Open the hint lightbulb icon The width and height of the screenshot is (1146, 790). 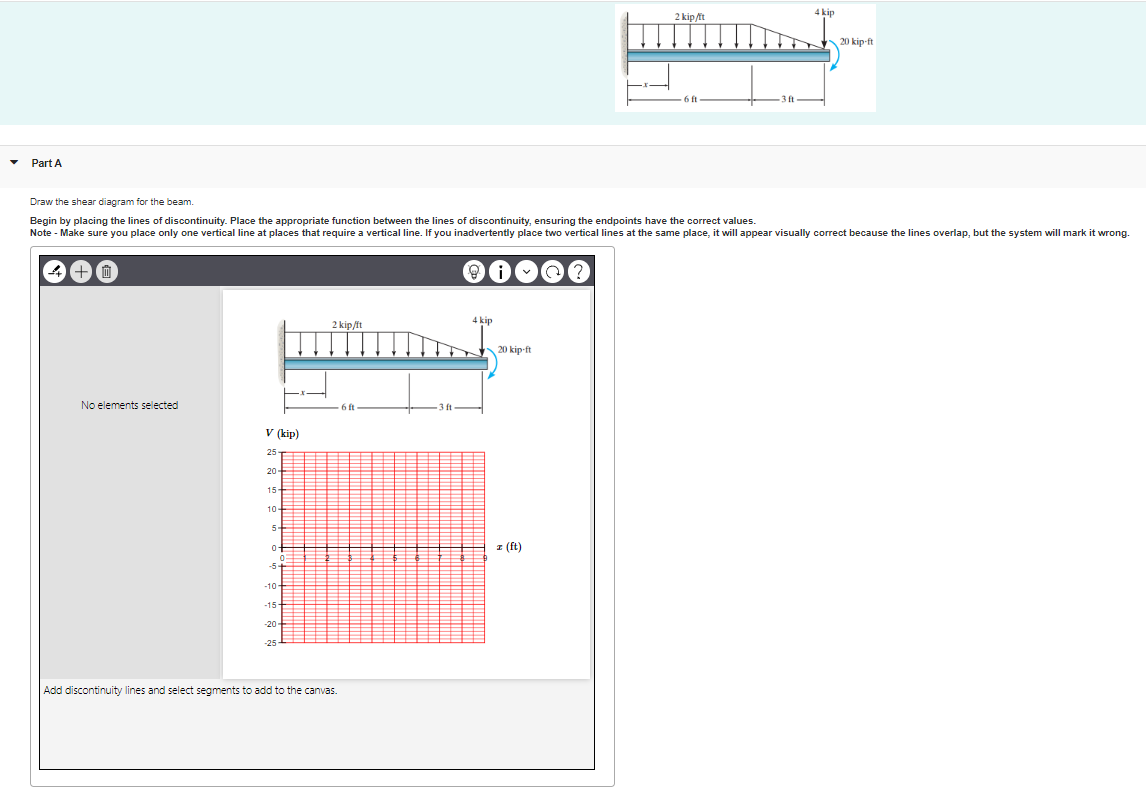point(474,270)
